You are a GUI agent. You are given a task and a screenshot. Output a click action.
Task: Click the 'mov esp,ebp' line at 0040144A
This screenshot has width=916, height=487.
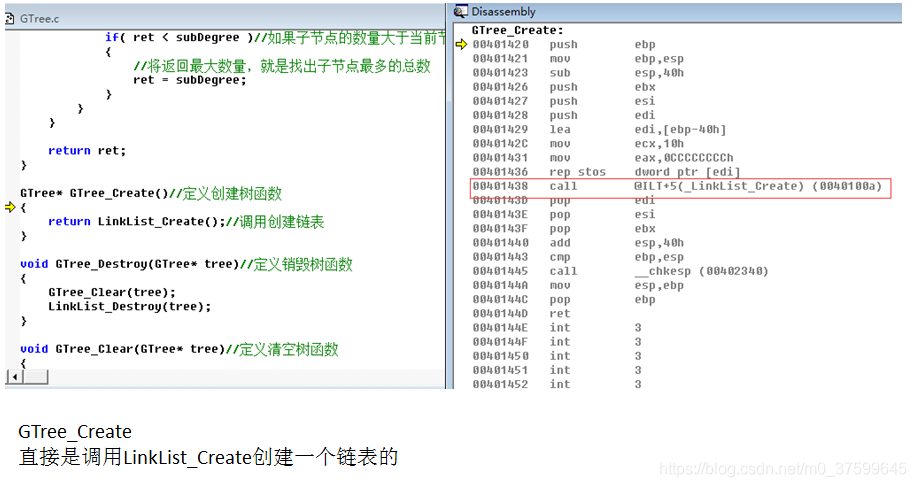[578, 285]
